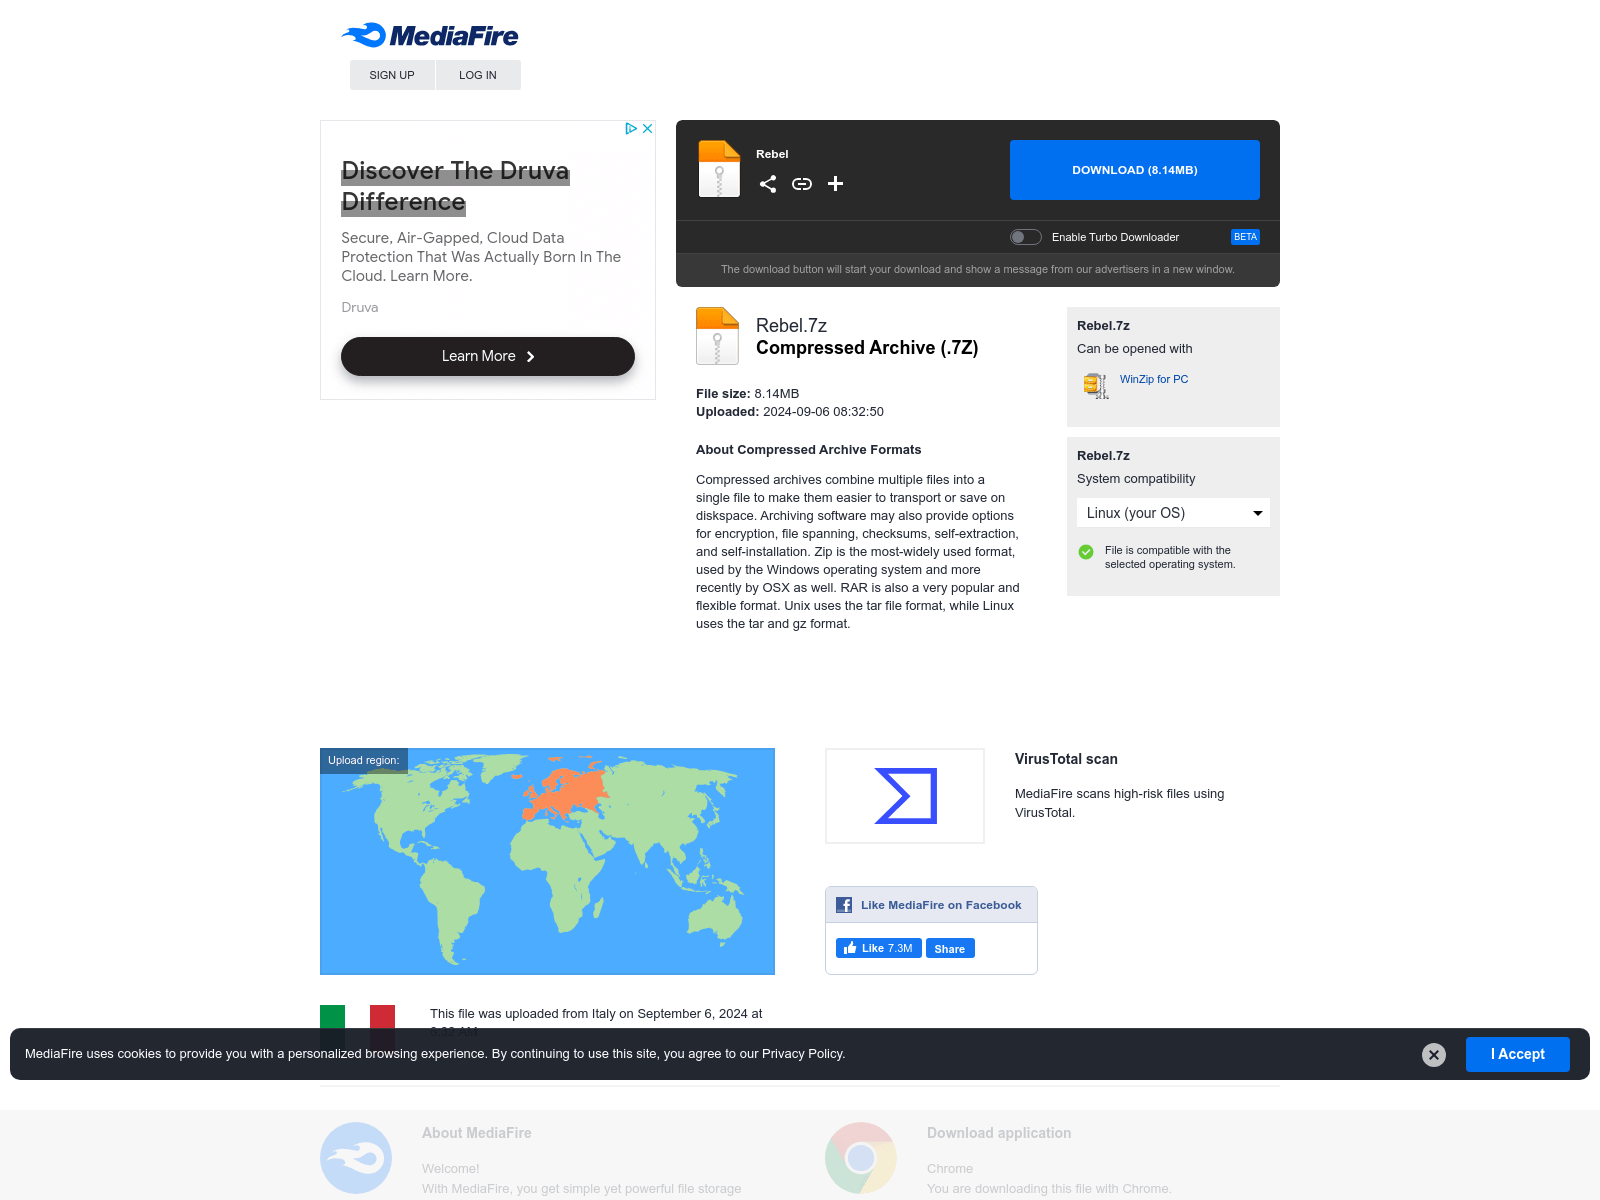Click the AdChoices triangle icon
This screenshot has height=1200, width=1600.
tap(631, 129)
